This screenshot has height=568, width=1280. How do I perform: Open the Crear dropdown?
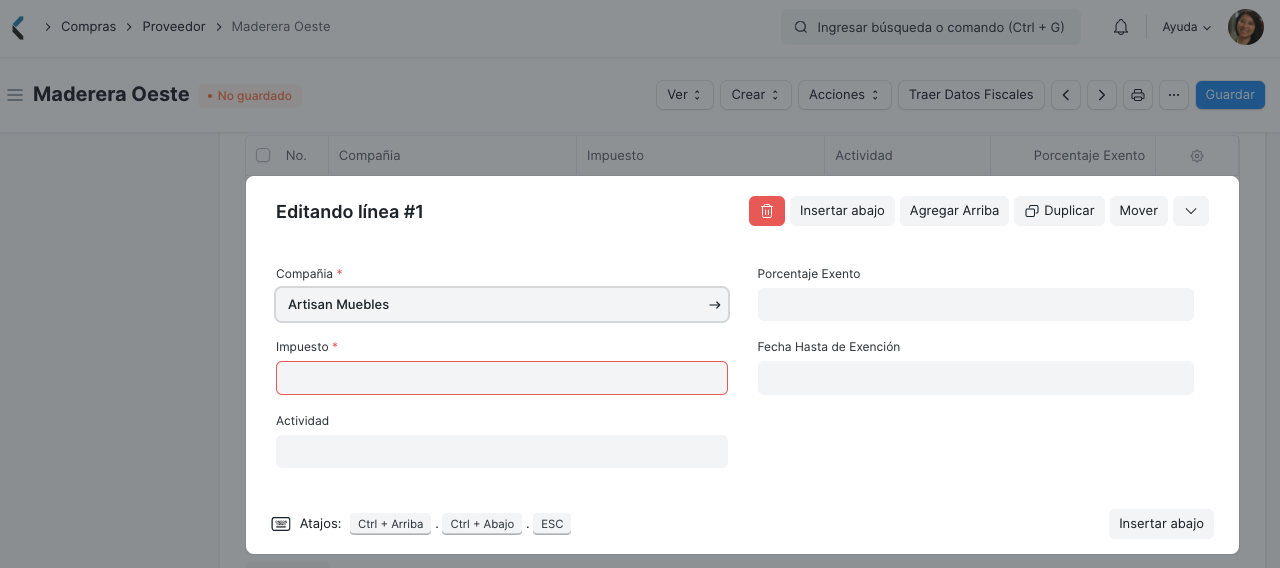pos(756,95)
